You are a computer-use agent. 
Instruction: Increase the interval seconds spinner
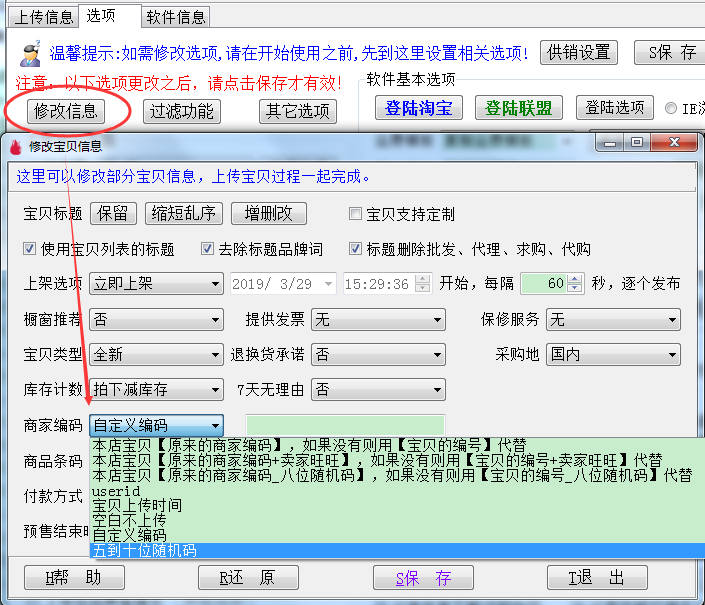[x=575, y=279]
